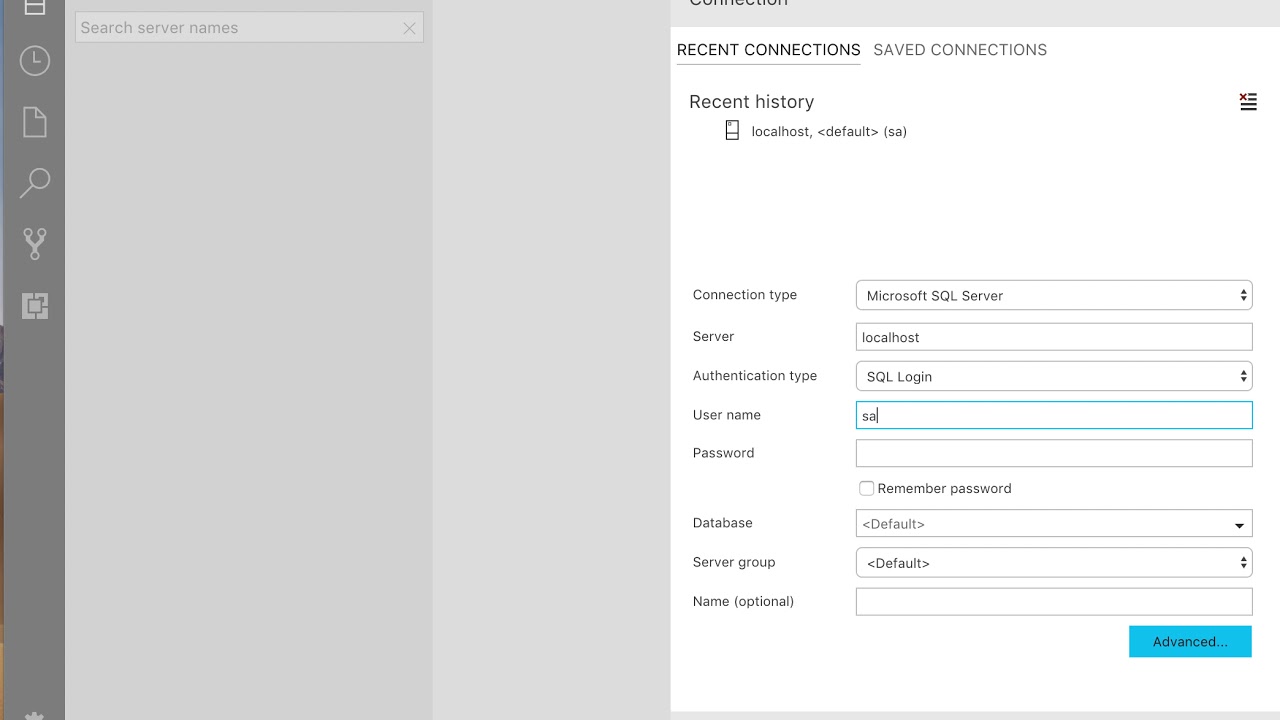Open the Task History clock icon

click(35, 61)
